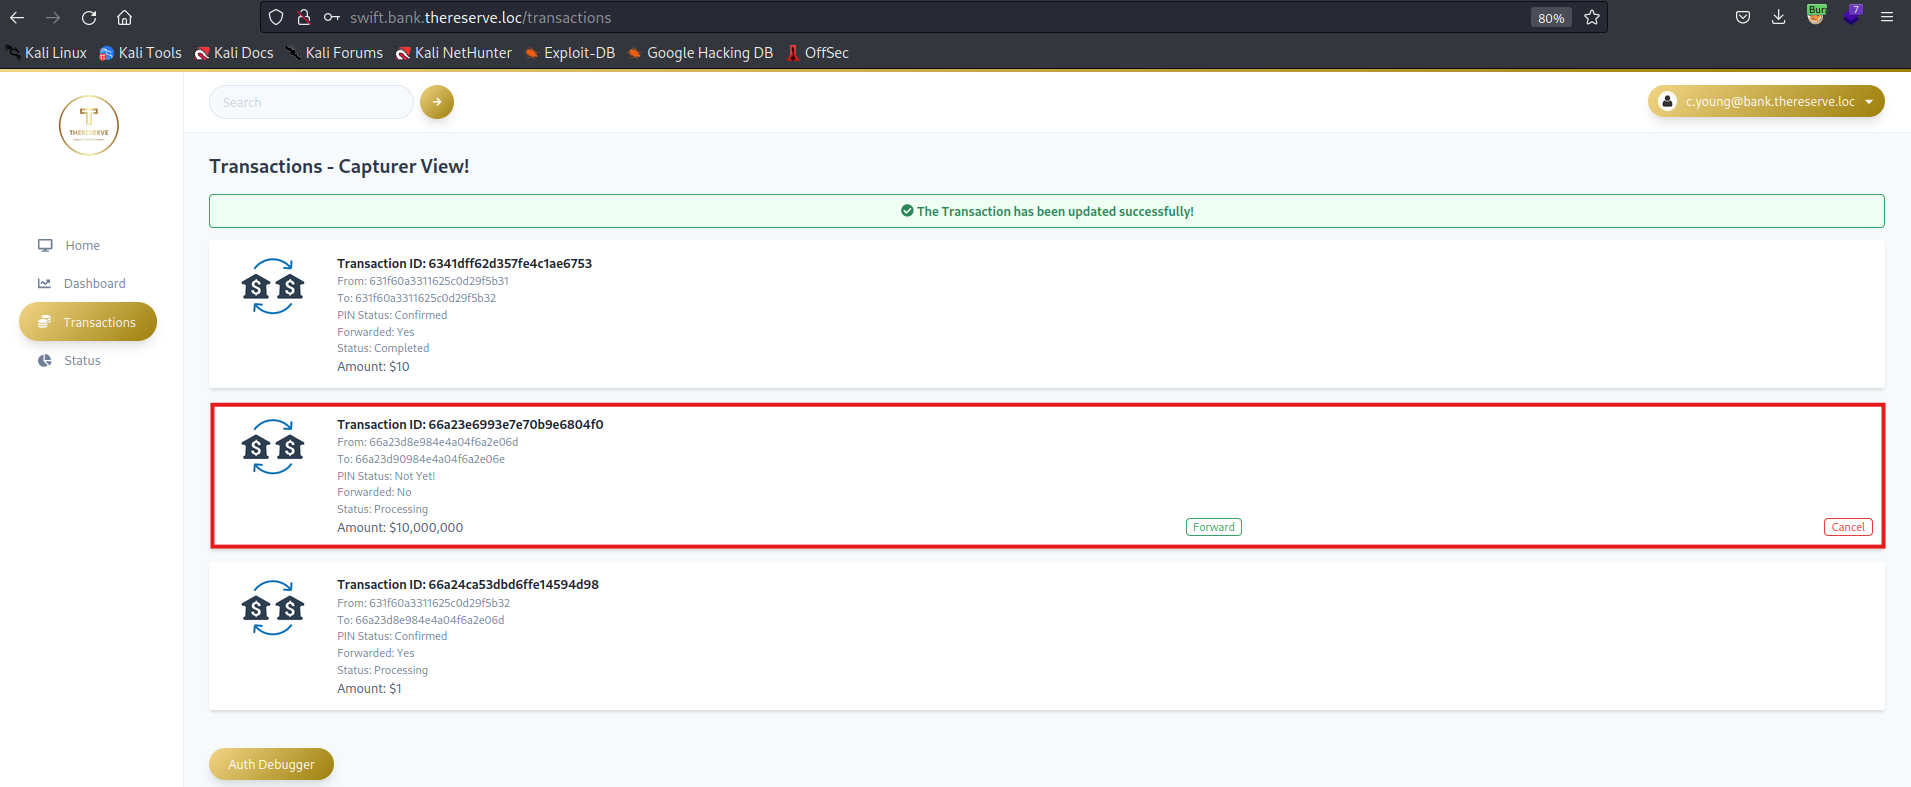Click the Burp extension icon in toolbar
This screenshot has height=787, width=1911.
(x=1815, y=16)
